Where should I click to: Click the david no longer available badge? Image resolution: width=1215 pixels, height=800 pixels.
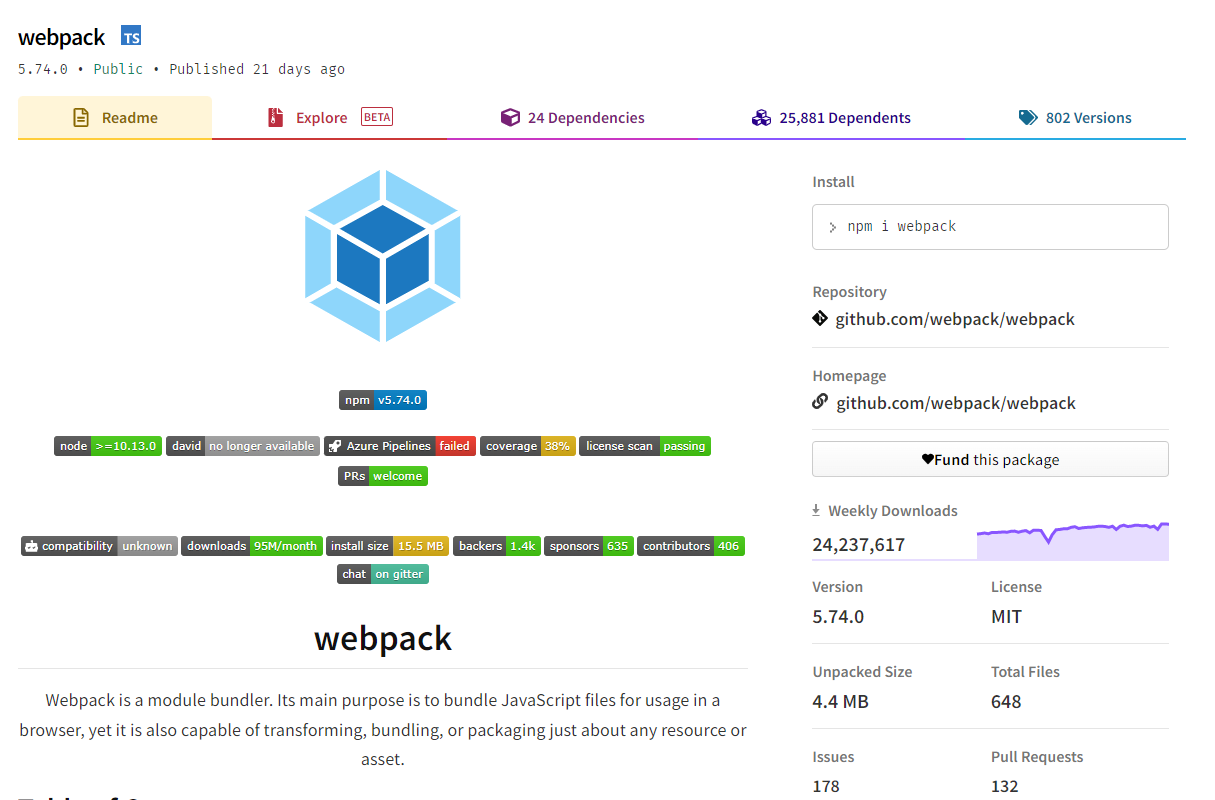coord(243,446)
